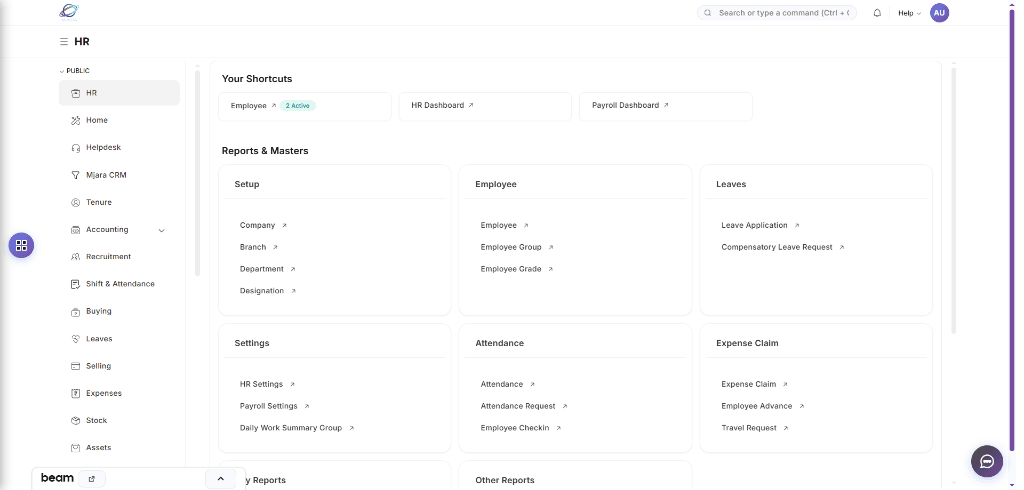Open the HR Settings link
Screen dimensions: 1024x490
point(261,385)
